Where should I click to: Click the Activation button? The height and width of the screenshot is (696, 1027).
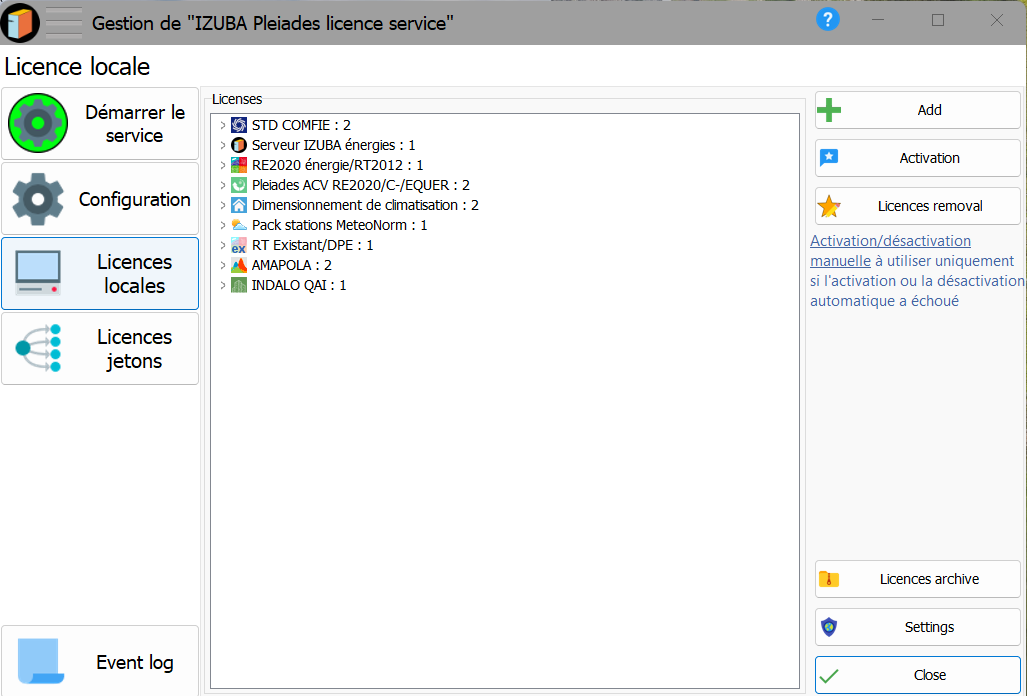coord(918,158)
